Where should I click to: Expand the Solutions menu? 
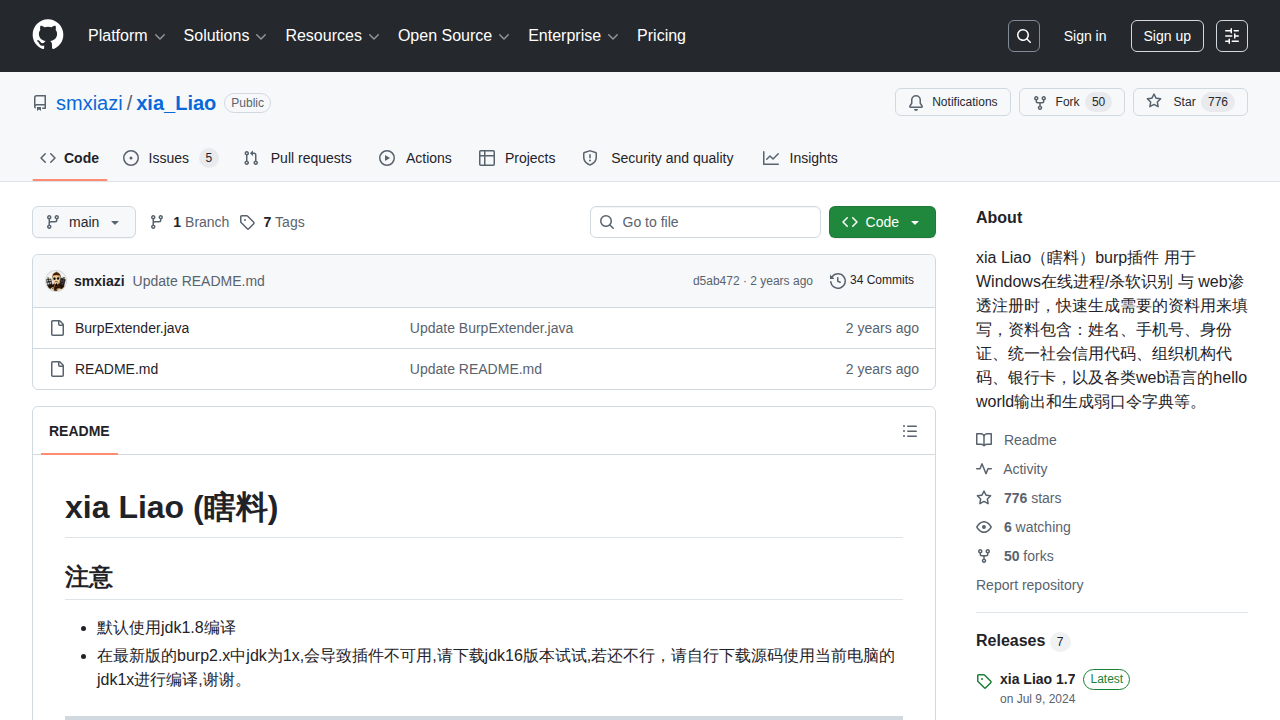225,36
